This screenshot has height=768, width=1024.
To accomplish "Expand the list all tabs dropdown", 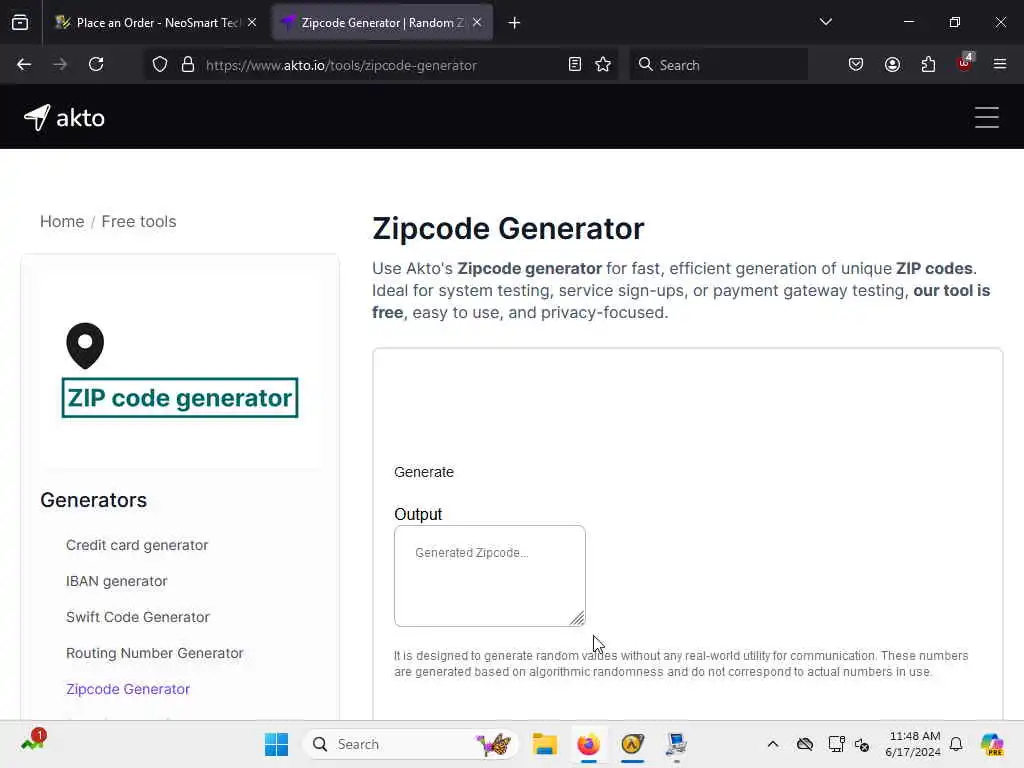I will (x=825, y=22).
